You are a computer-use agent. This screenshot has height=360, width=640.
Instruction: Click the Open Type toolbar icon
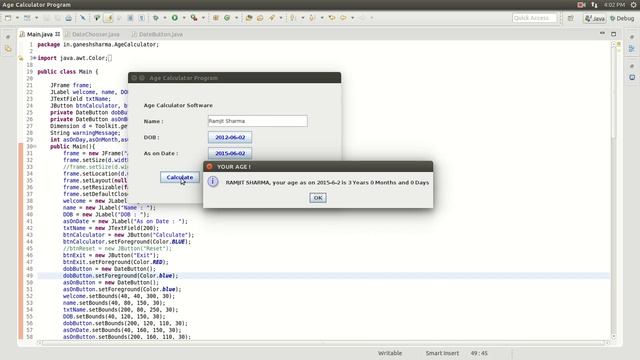click(x=249, y=18)
